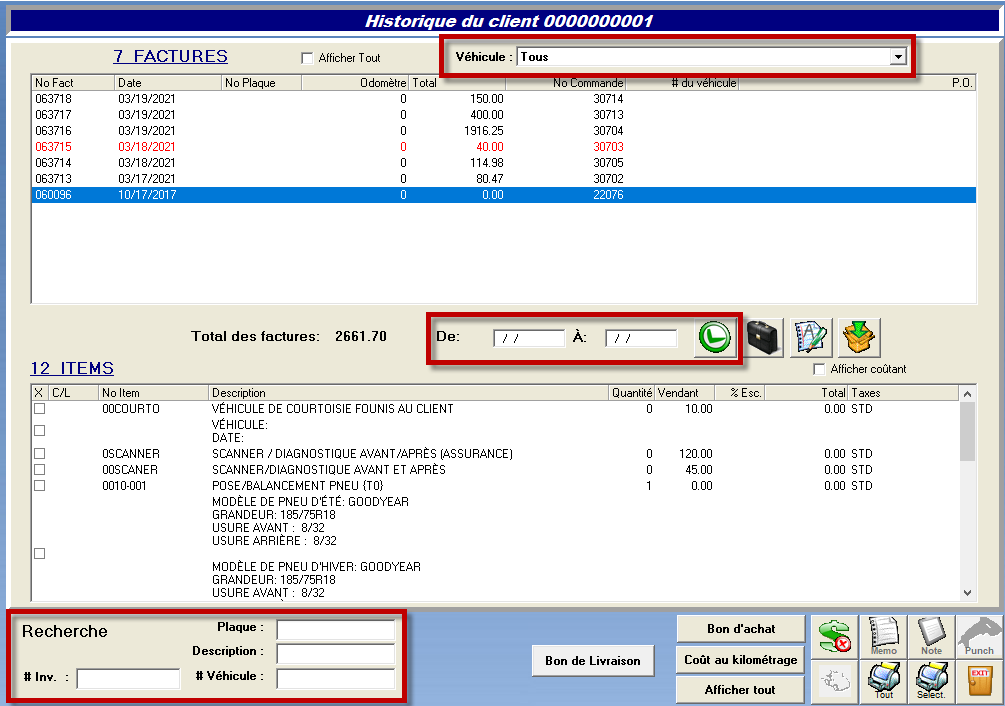Click the Taxes column header
Viewport: 1005px width, 706px height.
903,393
